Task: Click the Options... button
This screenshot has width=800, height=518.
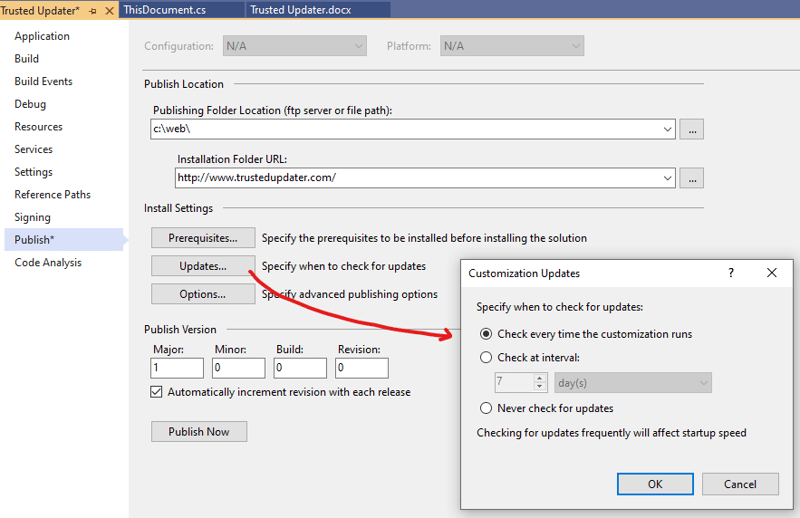Action: click(203, 294)
